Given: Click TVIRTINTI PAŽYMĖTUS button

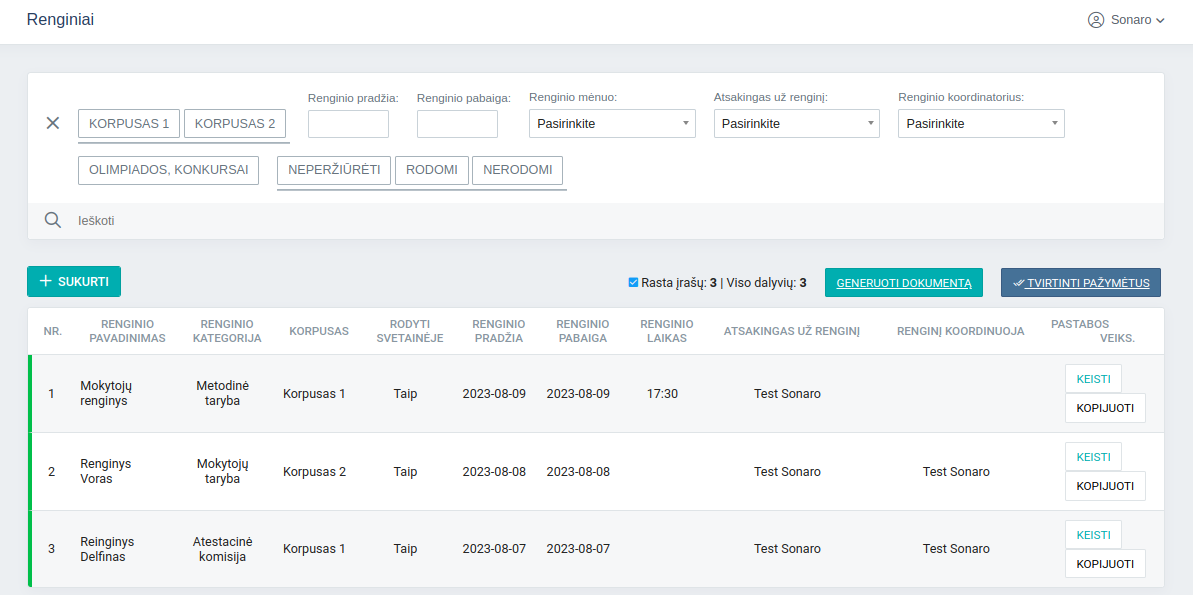Looking at the screenshot, I should point(1081,283).
